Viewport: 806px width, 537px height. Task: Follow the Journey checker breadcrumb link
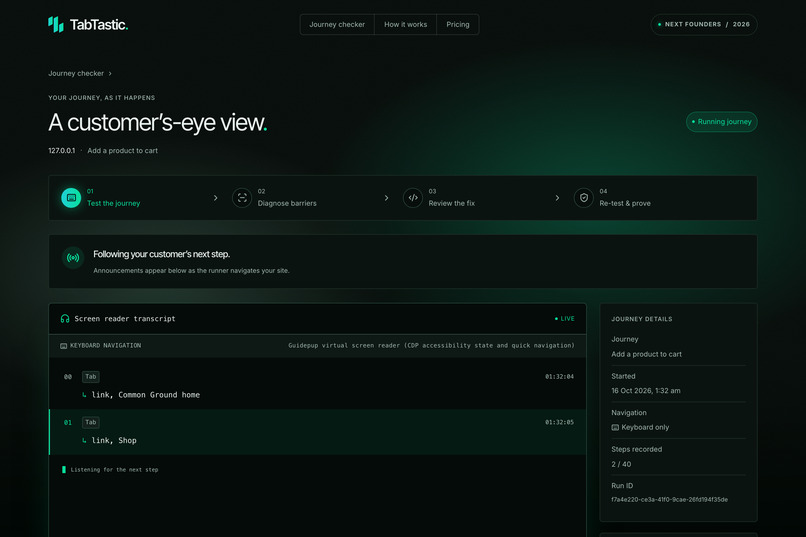click(x=76, y=73)
